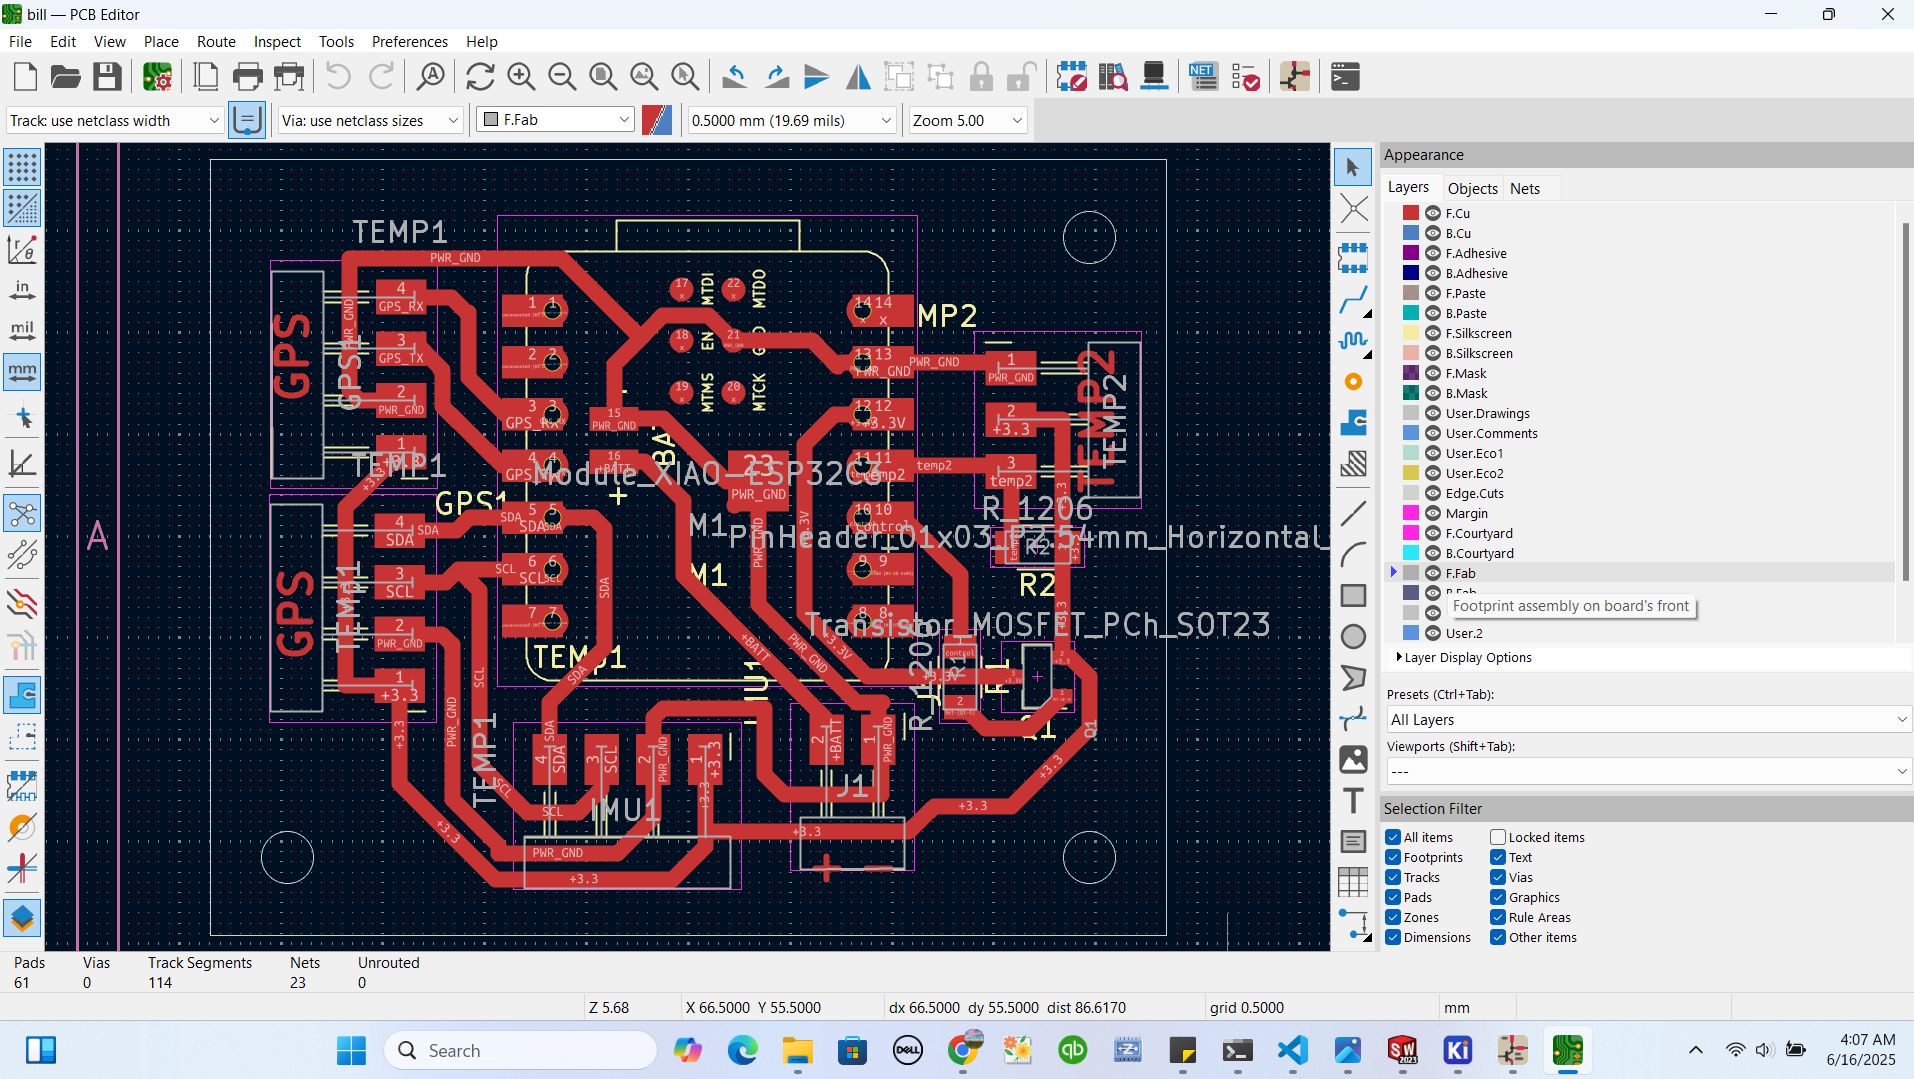Image resolution: width=1914 pixels, height=1079 pixels.
Task: Click the B.Cu blue color swatch
Action: click(1411, 233)
